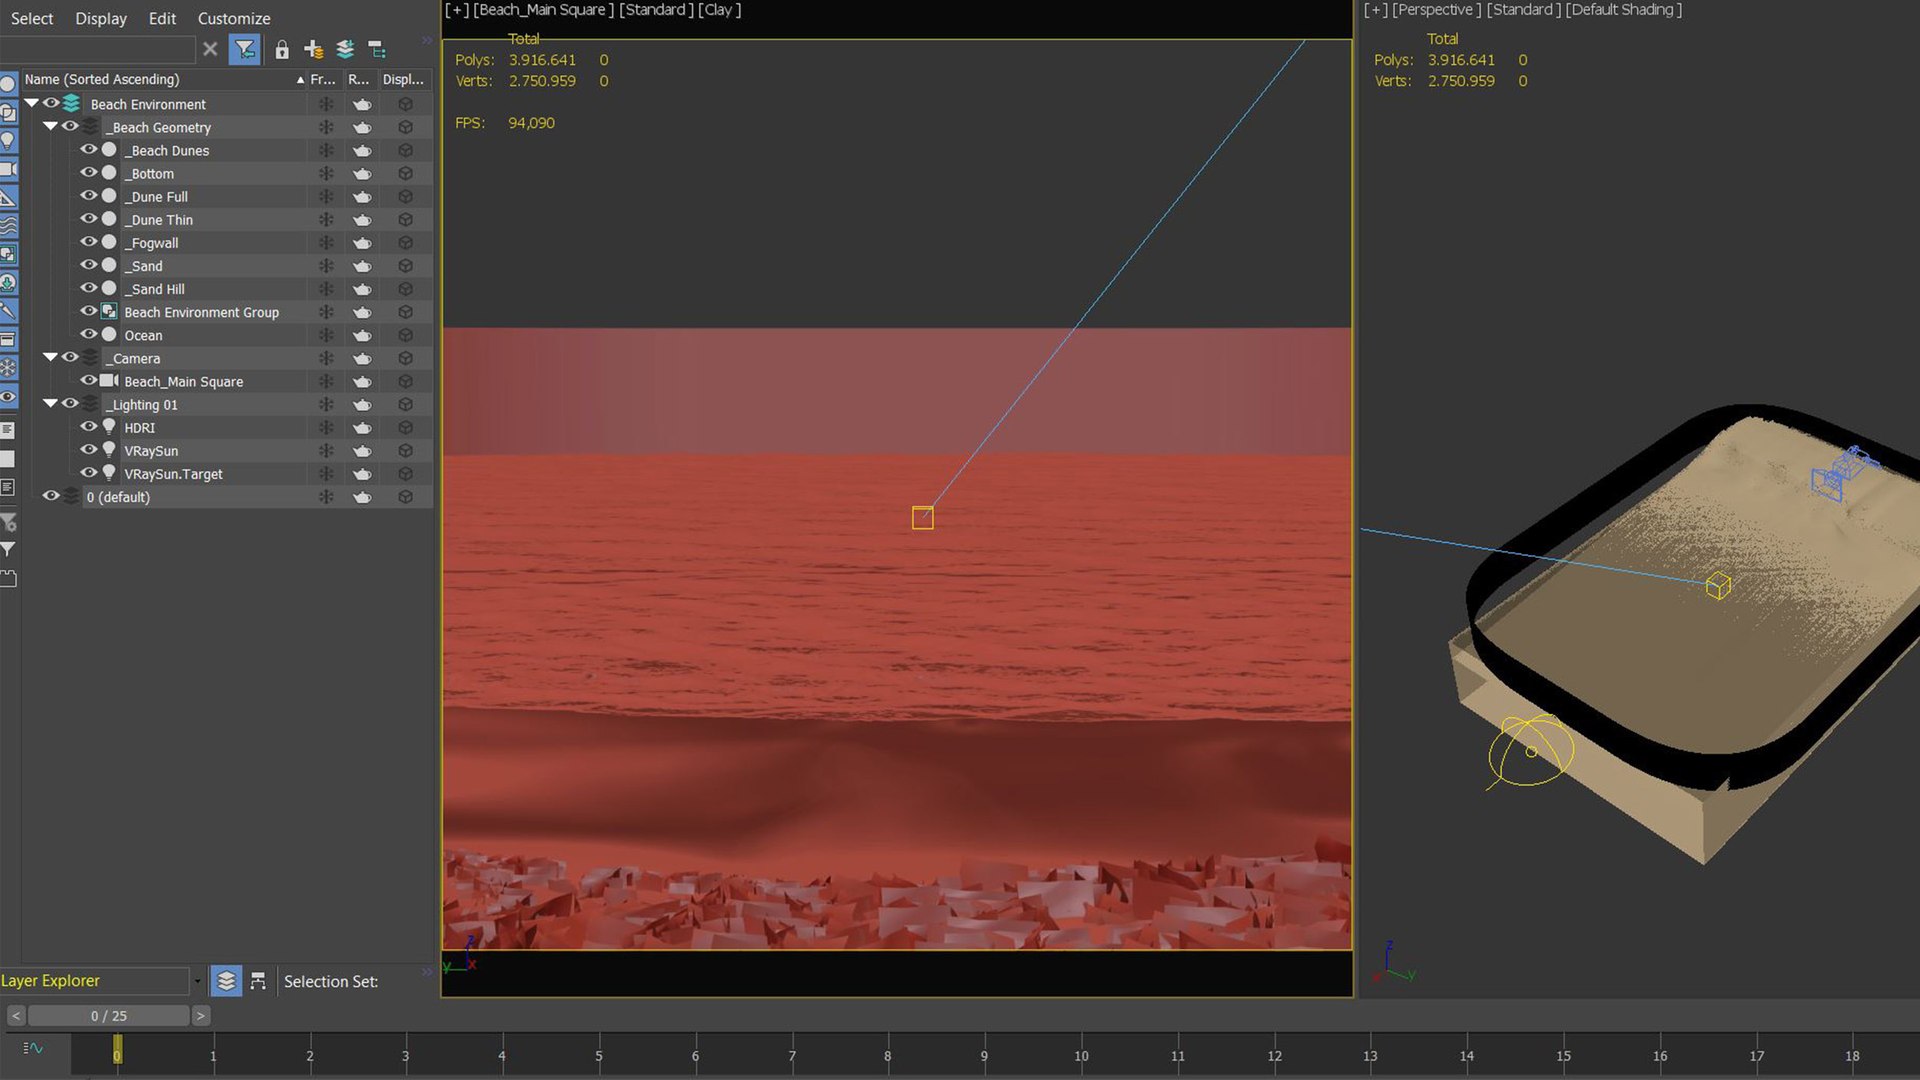Hide the 0 (default) layer
The width and height of the screenshot is (1920, 1080).
click(51, 495)
